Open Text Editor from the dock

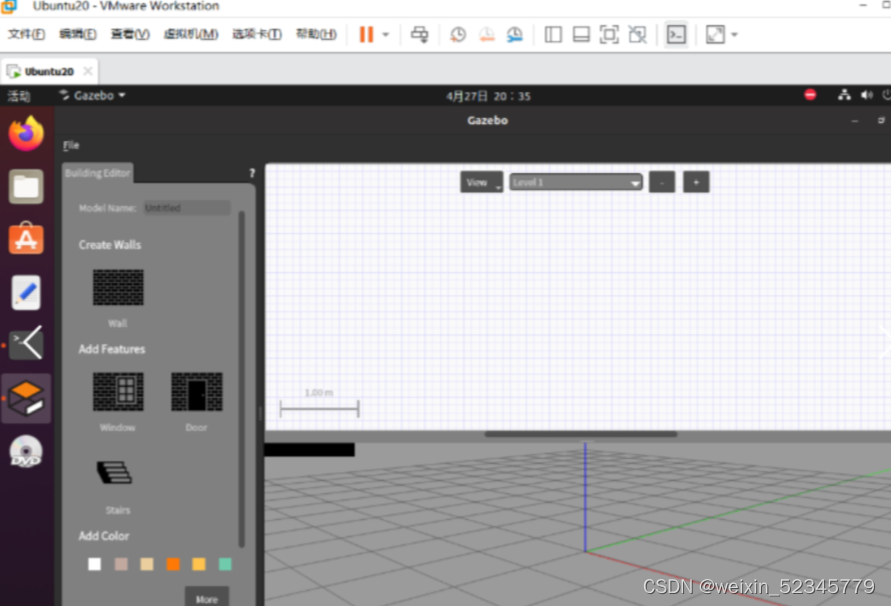click(x=26, y=292)
